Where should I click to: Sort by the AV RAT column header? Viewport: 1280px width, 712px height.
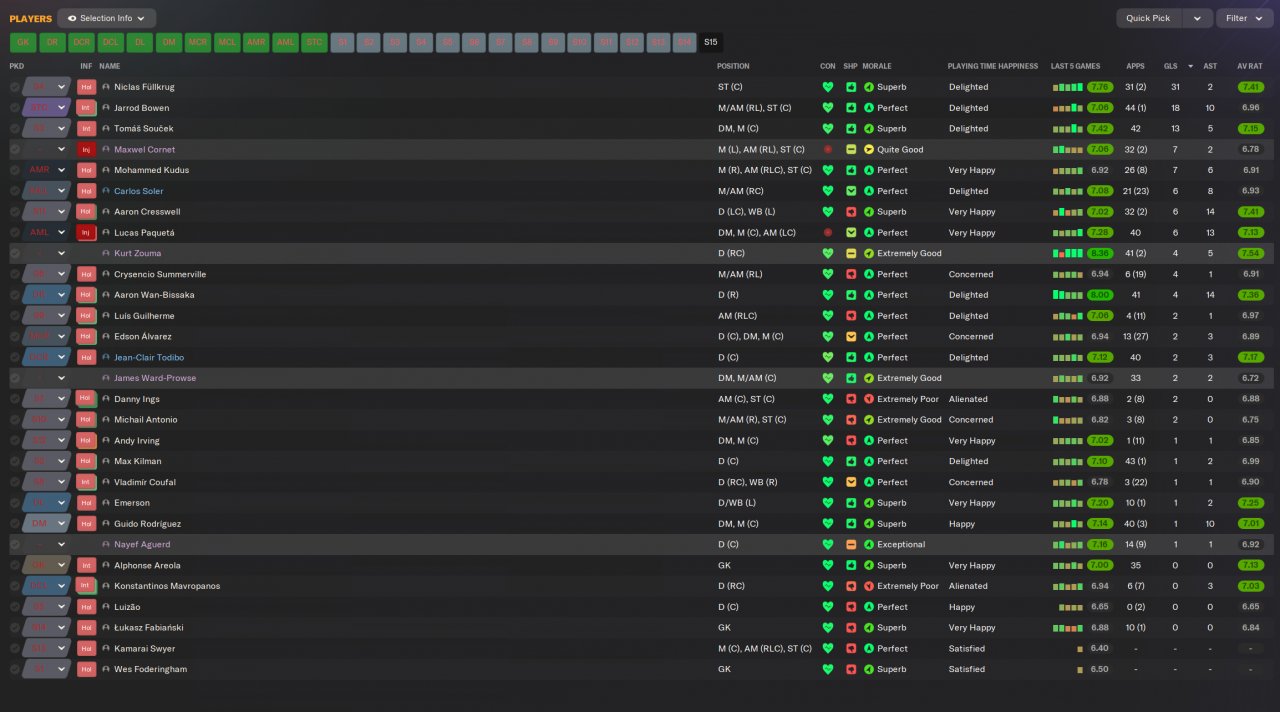tap(1250, 66)
